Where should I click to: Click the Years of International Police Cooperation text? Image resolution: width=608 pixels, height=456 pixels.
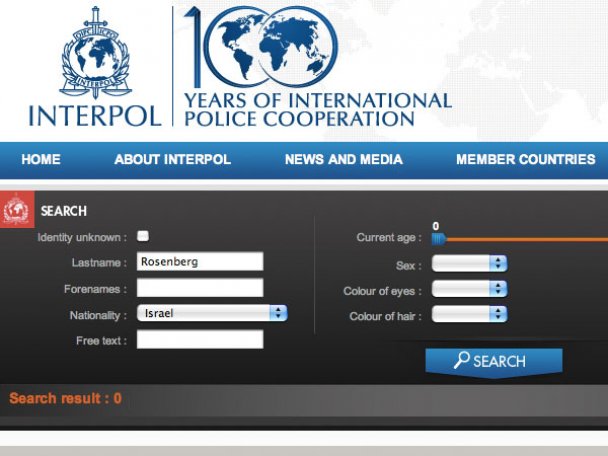[x=317, y=109]
